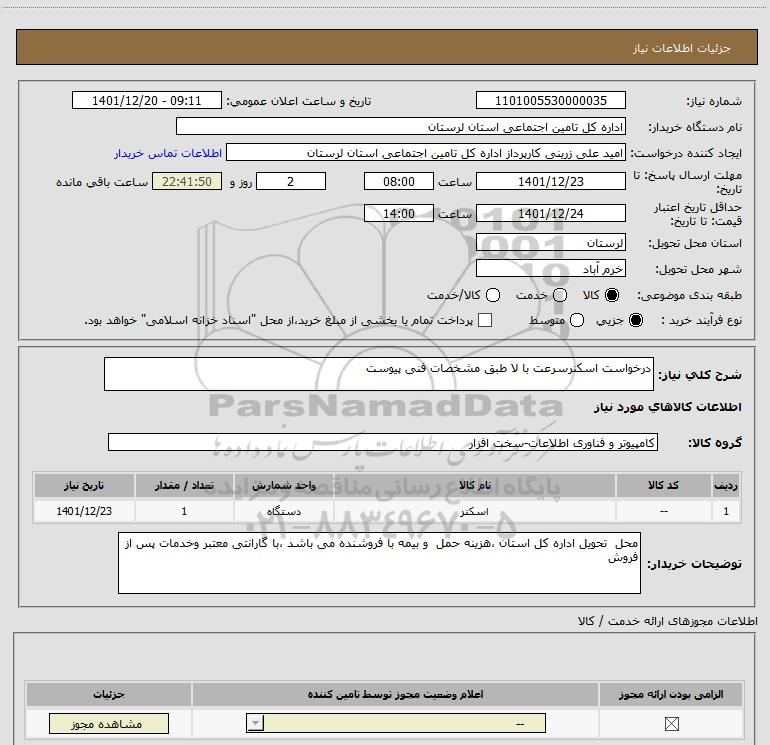Click the تعداد / مقدار column header
The width and height of the screenshot is (770, 745).
pos(184,485)
